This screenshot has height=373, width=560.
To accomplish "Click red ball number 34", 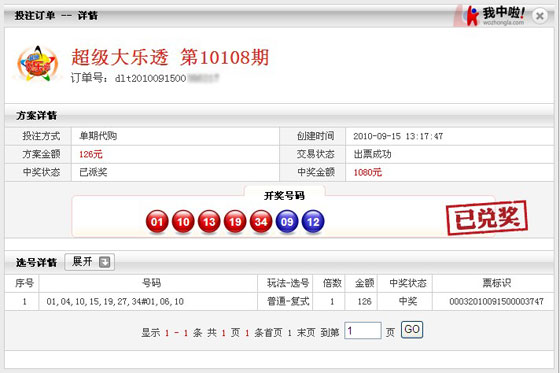I will coord(261,222).
